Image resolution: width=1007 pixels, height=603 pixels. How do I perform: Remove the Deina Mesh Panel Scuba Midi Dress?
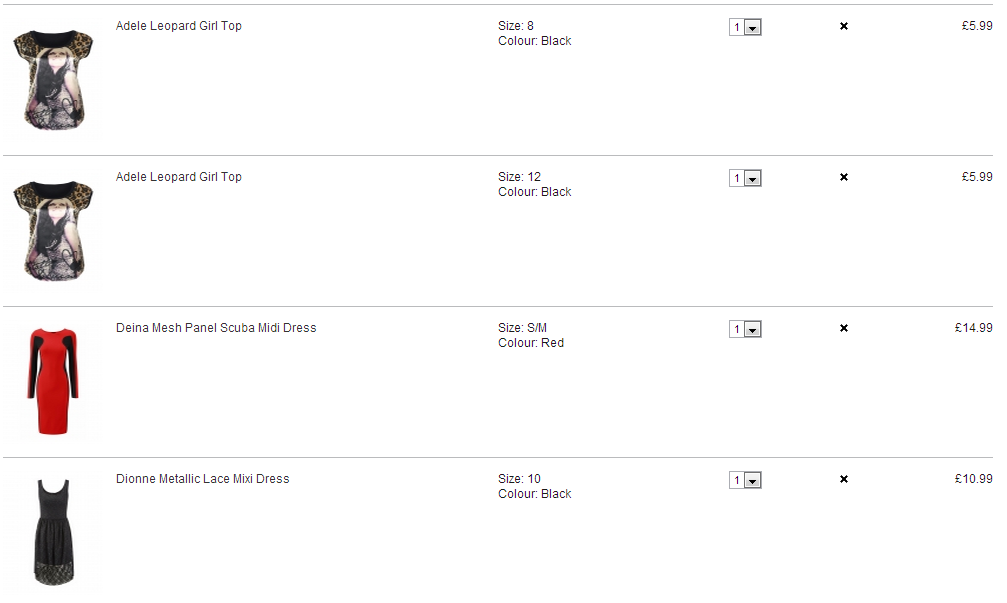coord(844,328)
